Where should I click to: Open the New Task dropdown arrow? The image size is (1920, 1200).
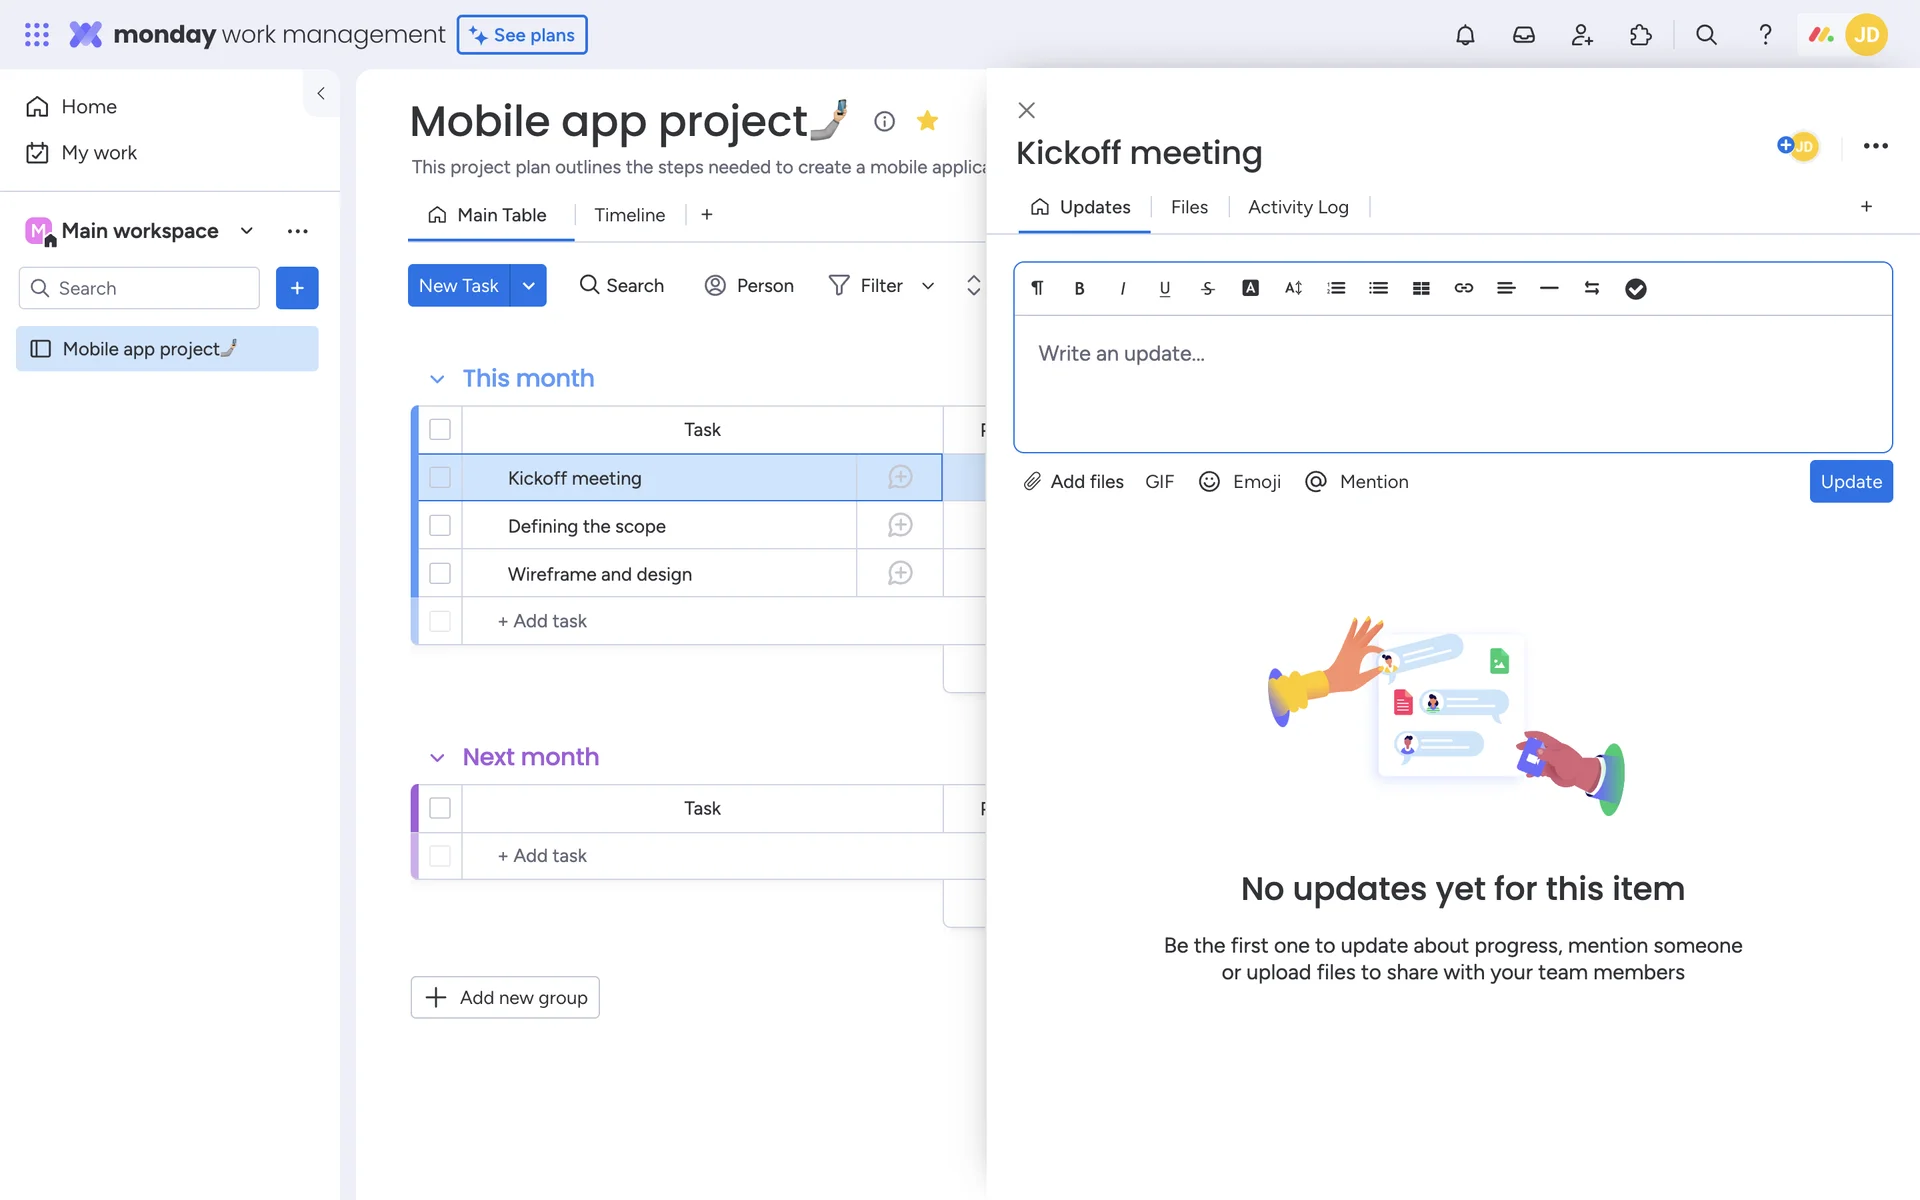click(x=528, y=286)
